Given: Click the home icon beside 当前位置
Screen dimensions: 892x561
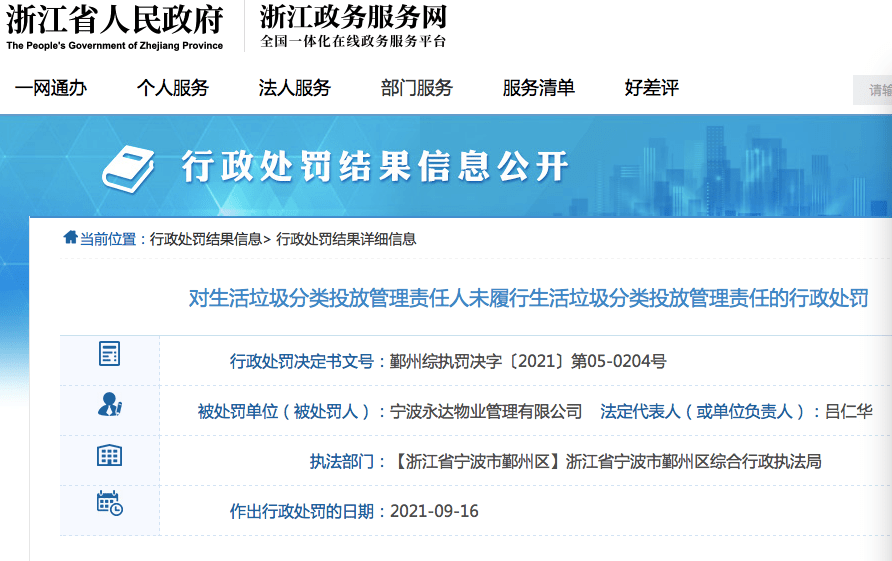Looking at the screenshot, I should (x=70, y=238).
